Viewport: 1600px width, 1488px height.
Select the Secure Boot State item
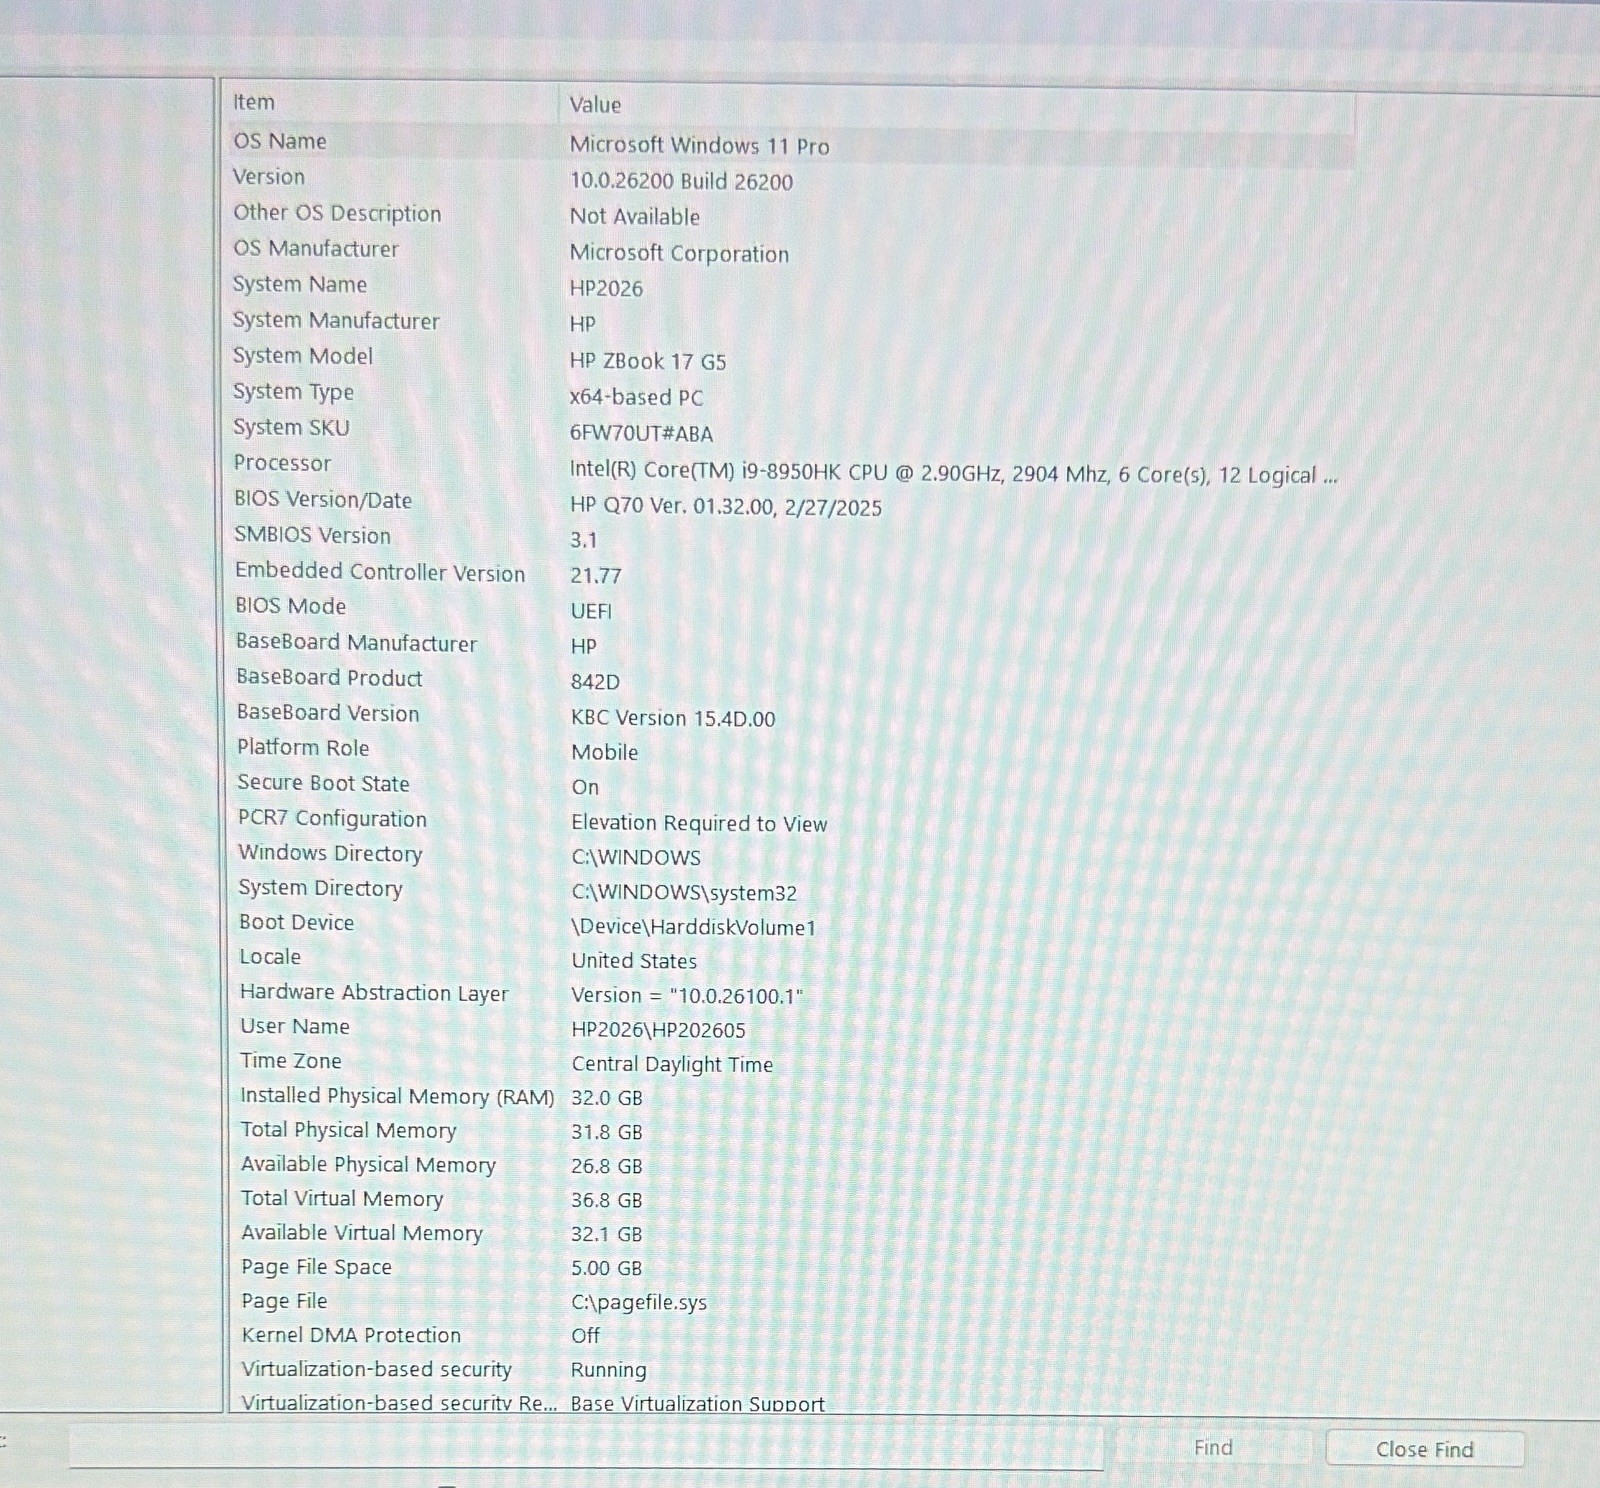pos(323,783)
